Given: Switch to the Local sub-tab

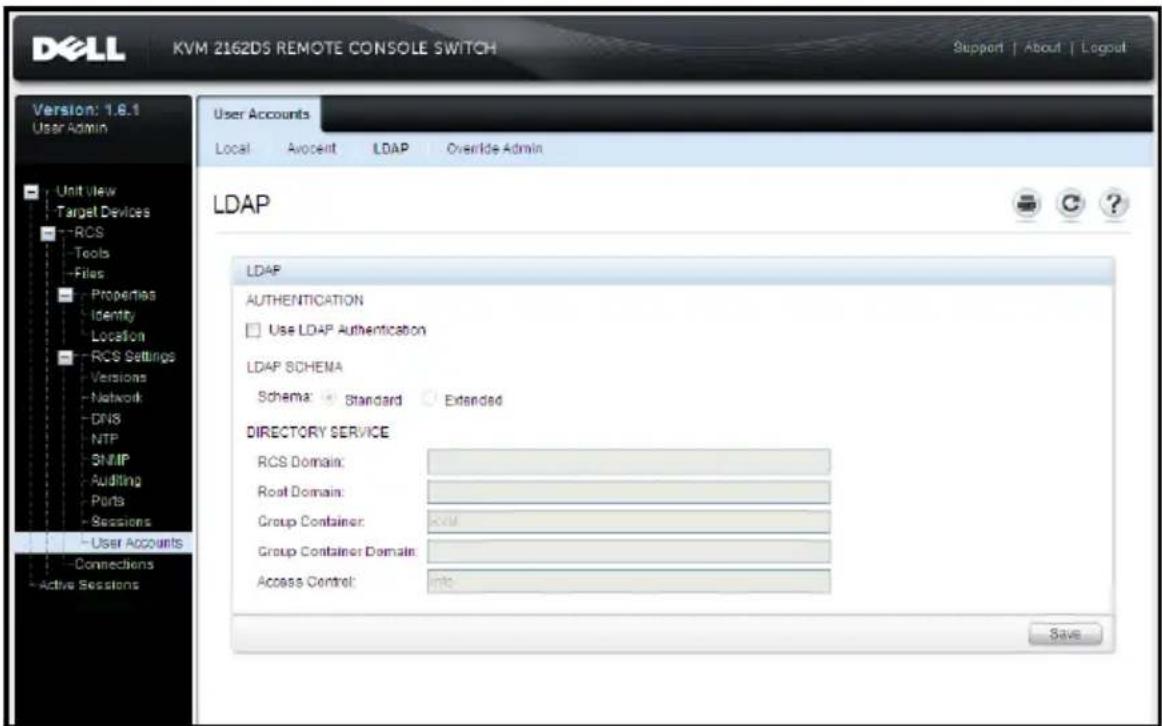Looking at the screenshot, I should click(232, 149).
